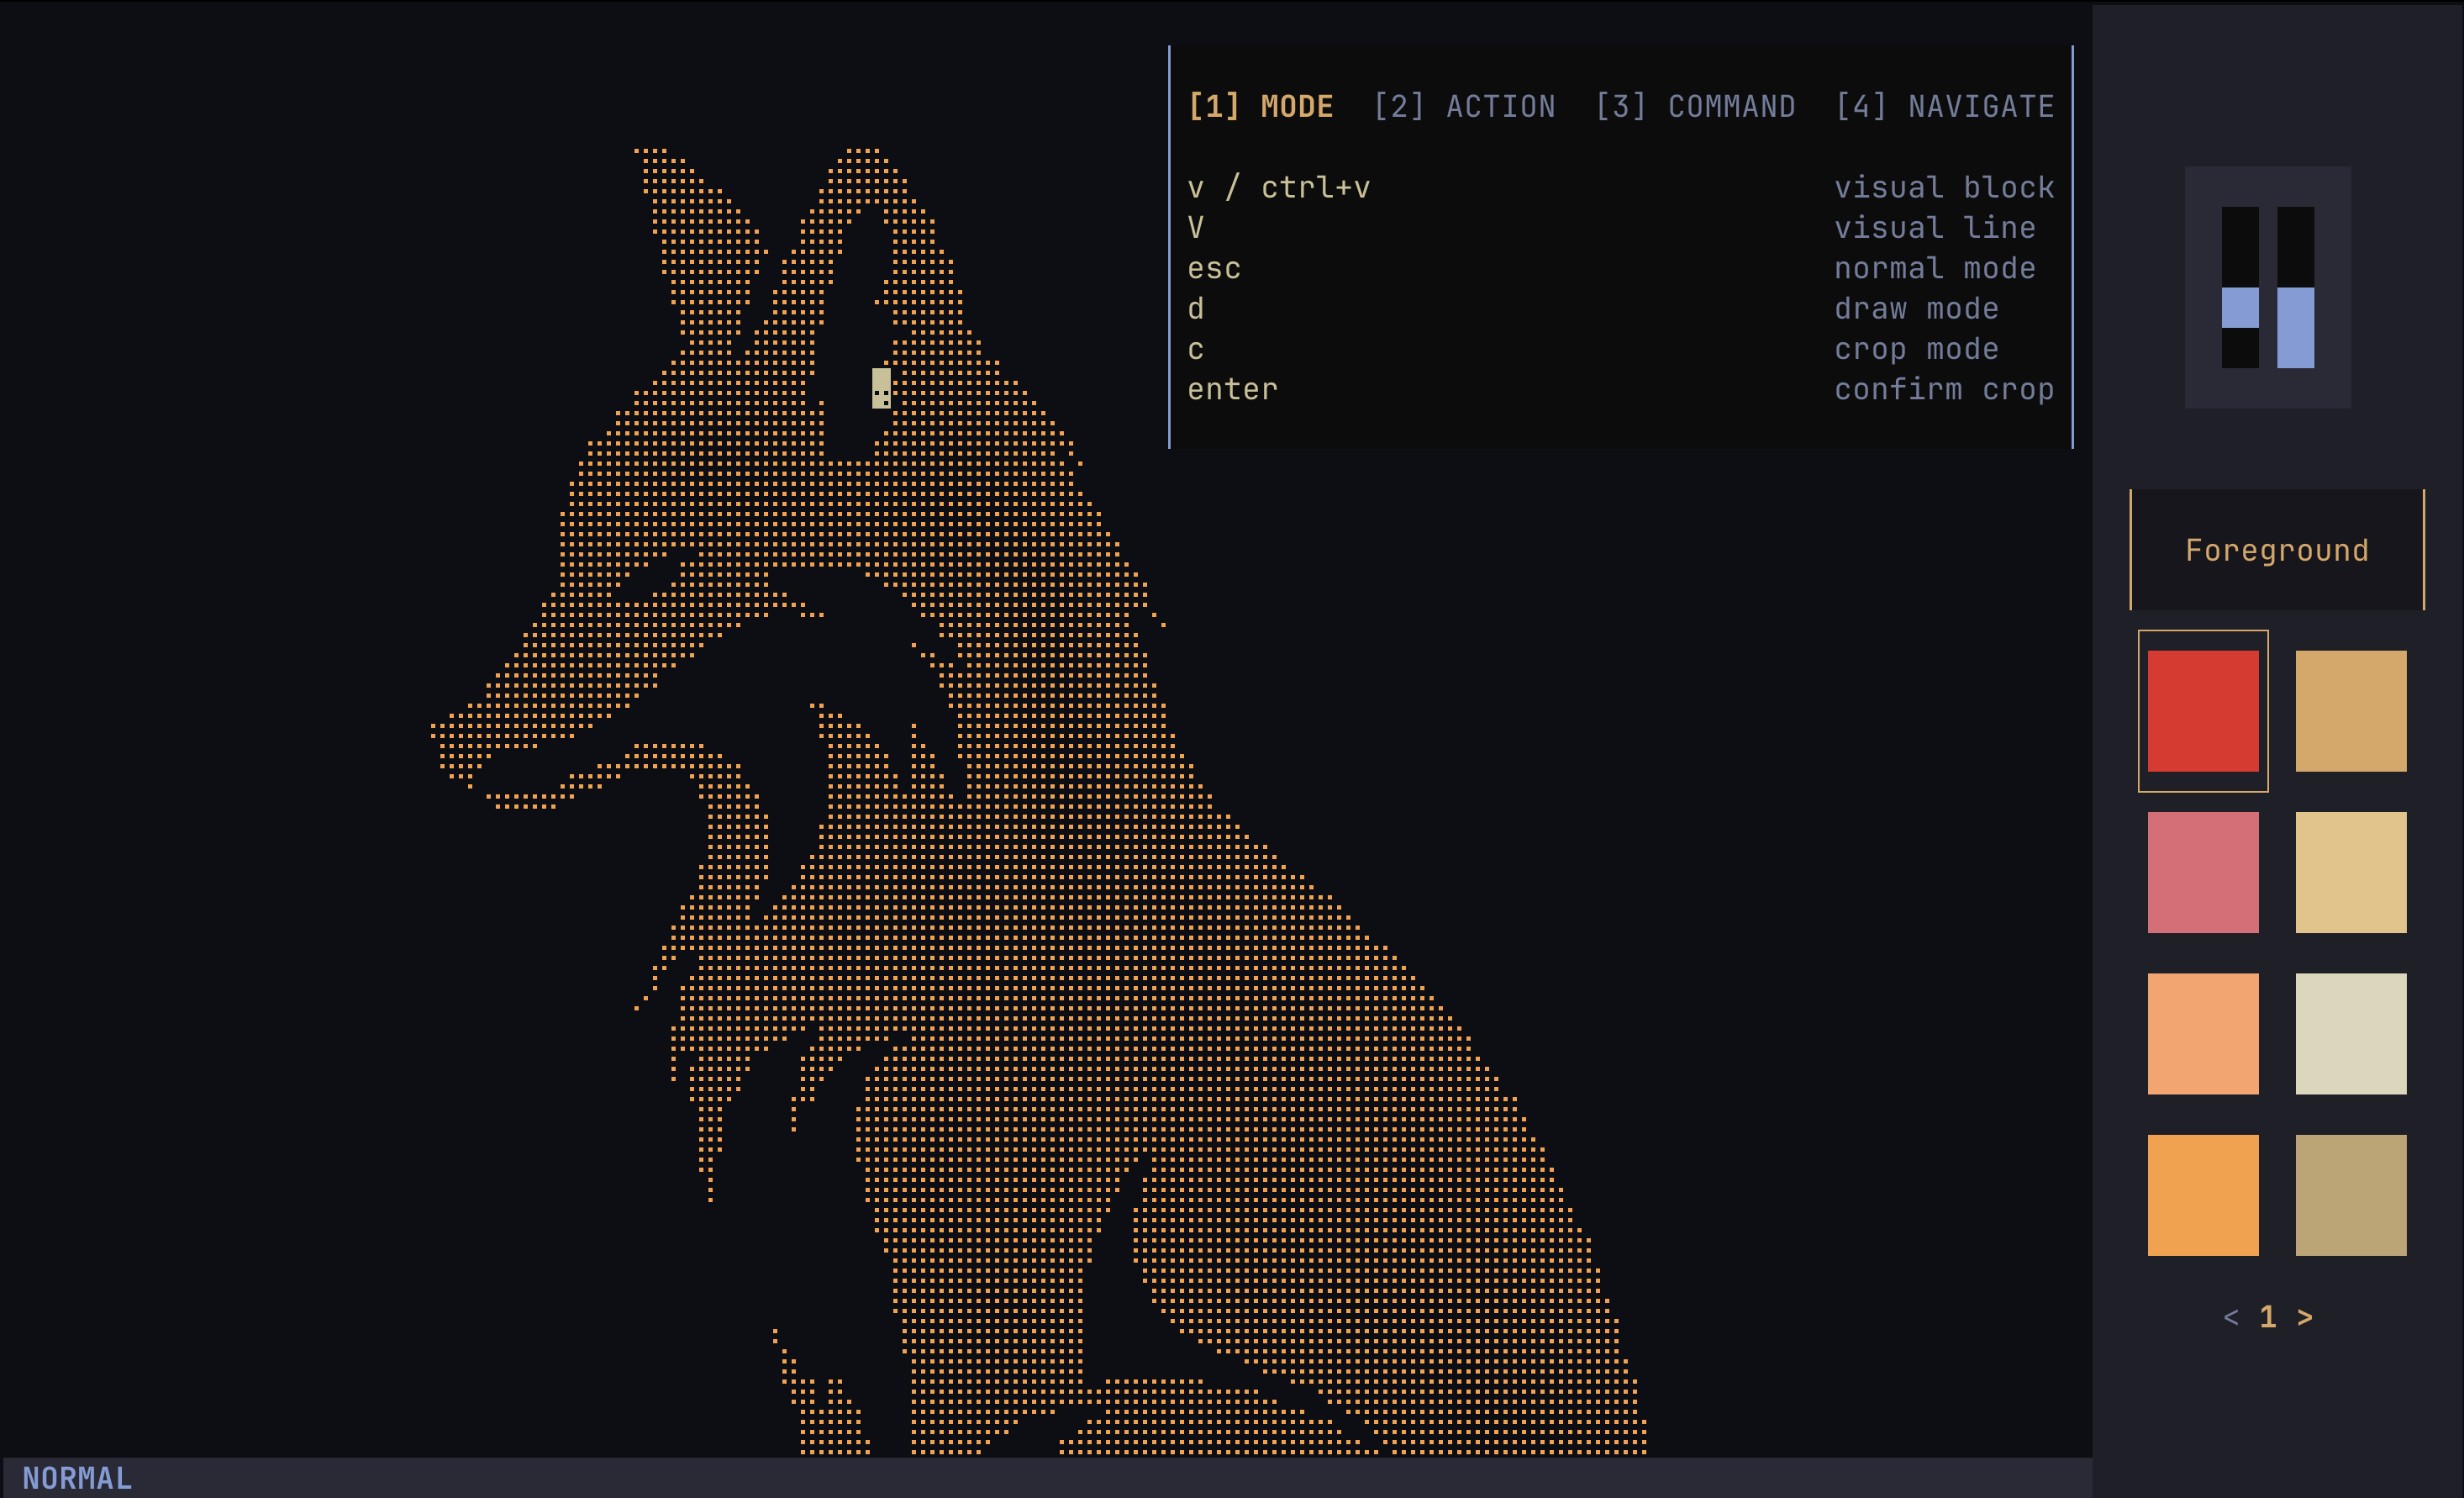Viewport: 2464px width, 1498px height.
Task: Choose the pale yellow color swatch
Action: tap(2351, 872)
